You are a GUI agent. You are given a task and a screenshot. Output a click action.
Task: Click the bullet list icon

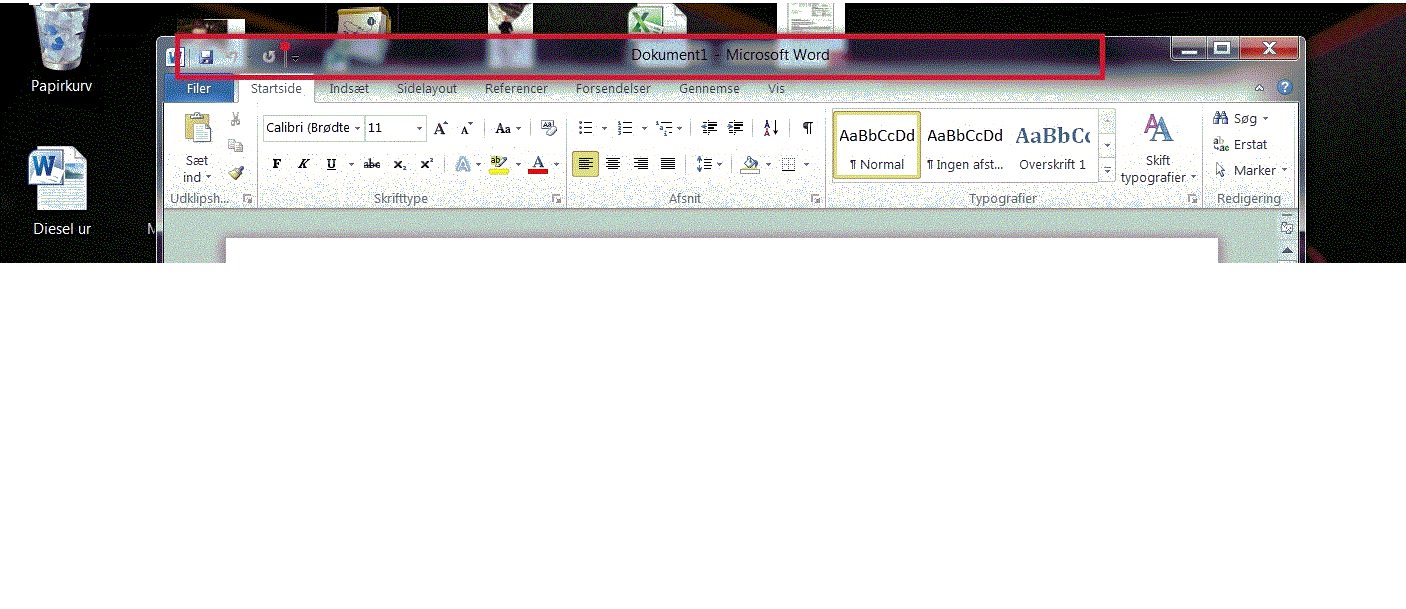coord(586,128)
